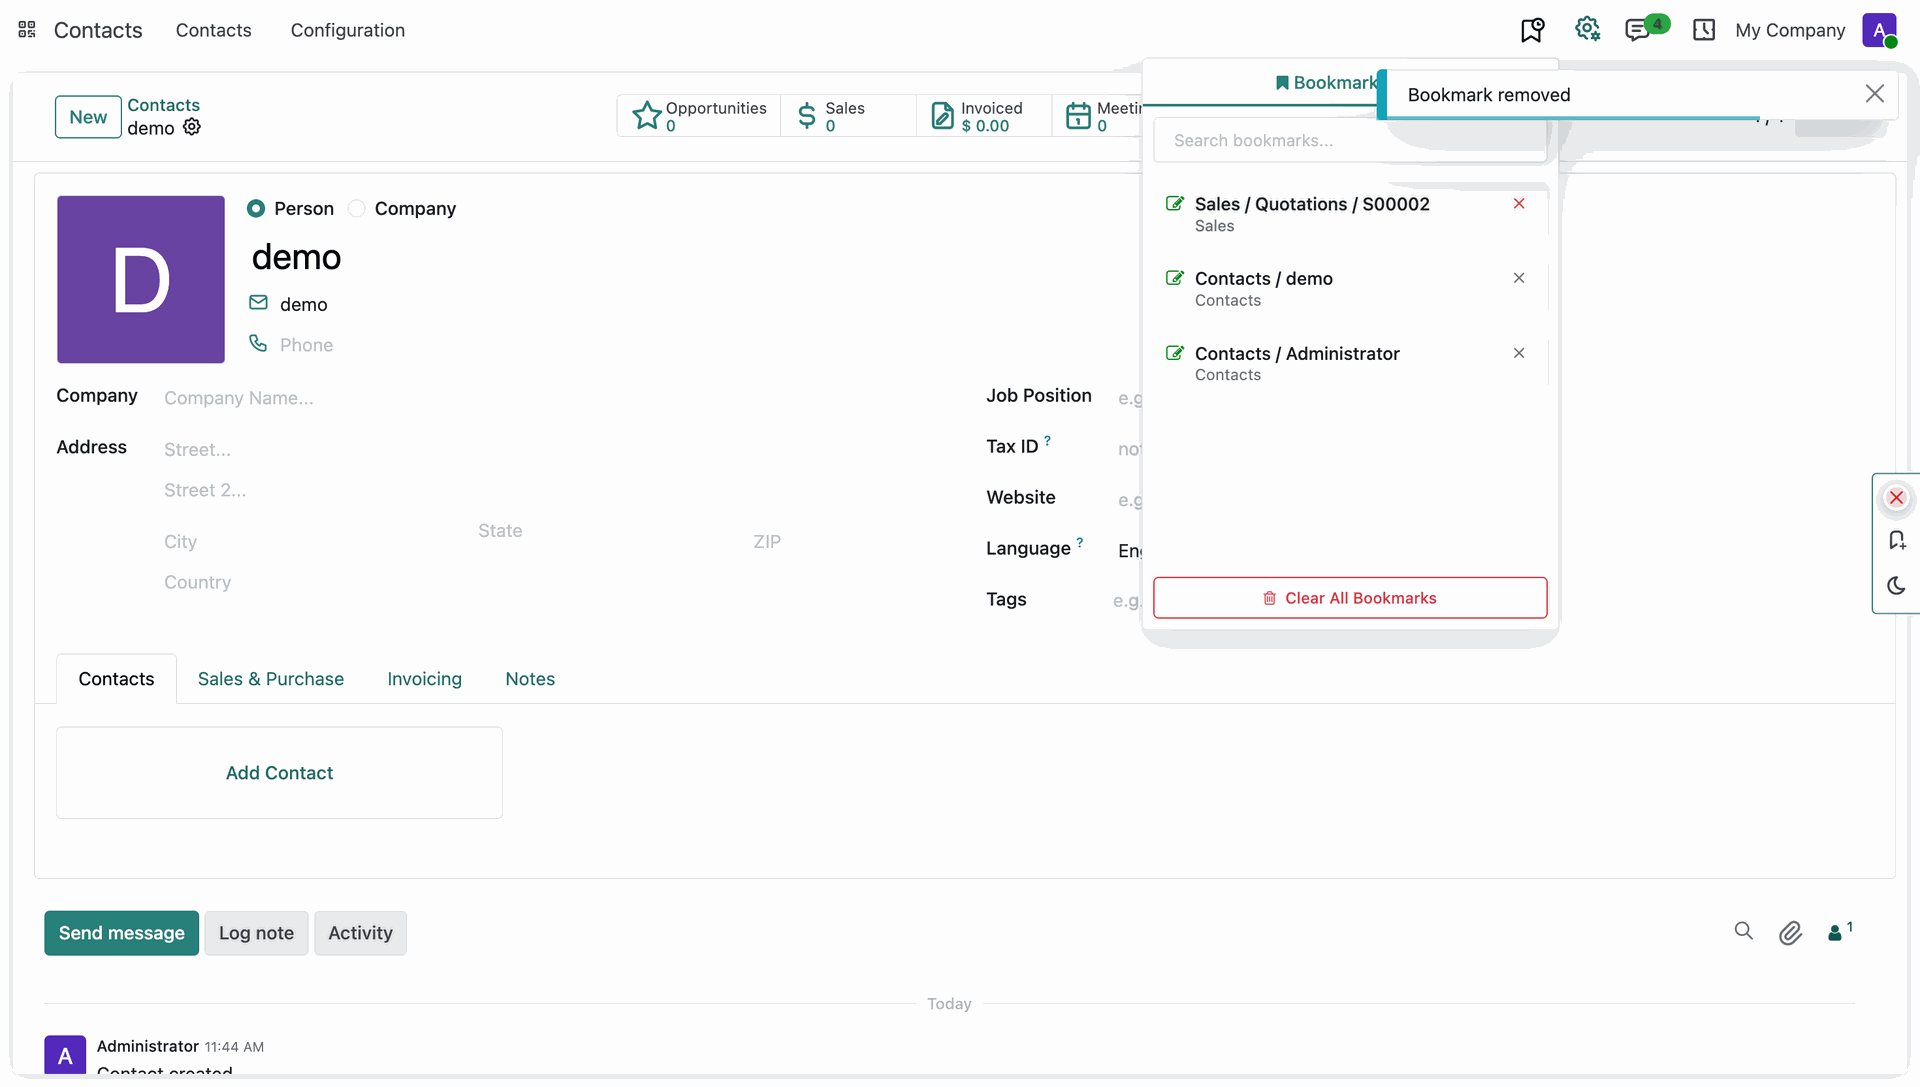The width and height of the screenshot is (1920, 1087).
Task: Select the Person radio button
Action: pos(256,208)
